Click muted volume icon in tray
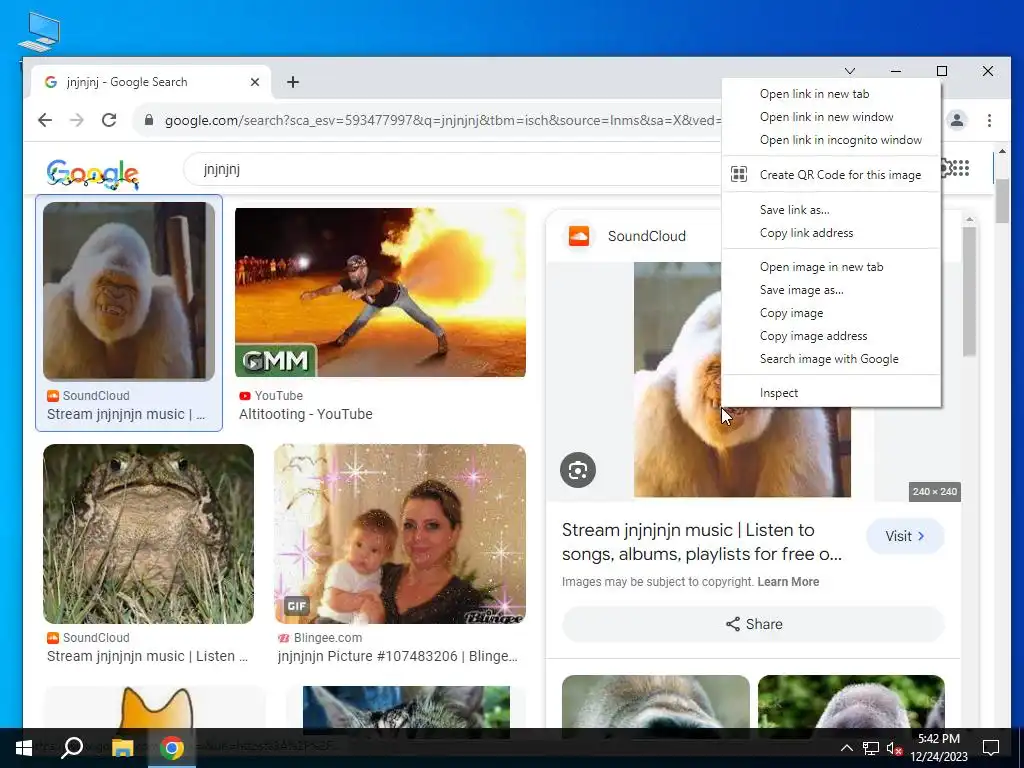Image resolution: width=1024 pixels, height=768 pixels. pos(895,748)
